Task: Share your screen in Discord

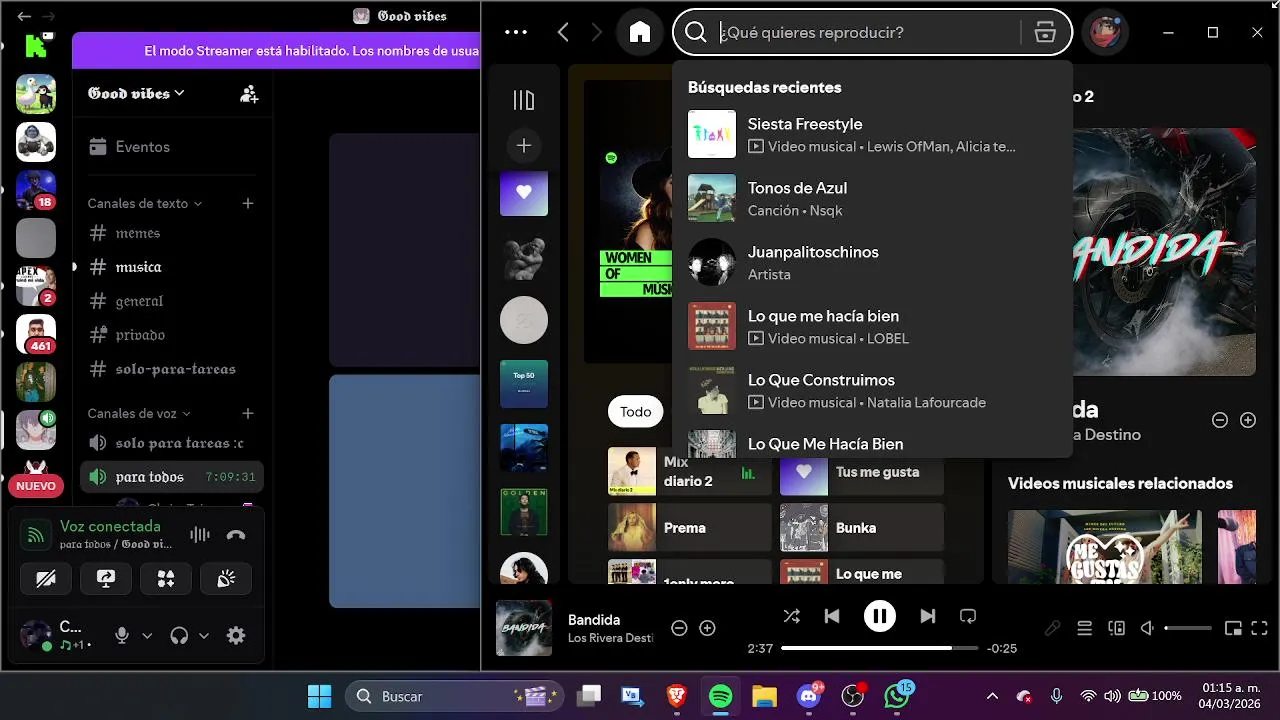Action: coord(106,579)
